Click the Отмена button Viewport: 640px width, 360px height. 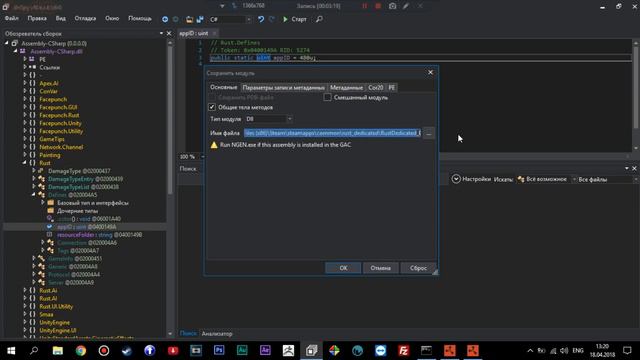click(x=380, y=268)
